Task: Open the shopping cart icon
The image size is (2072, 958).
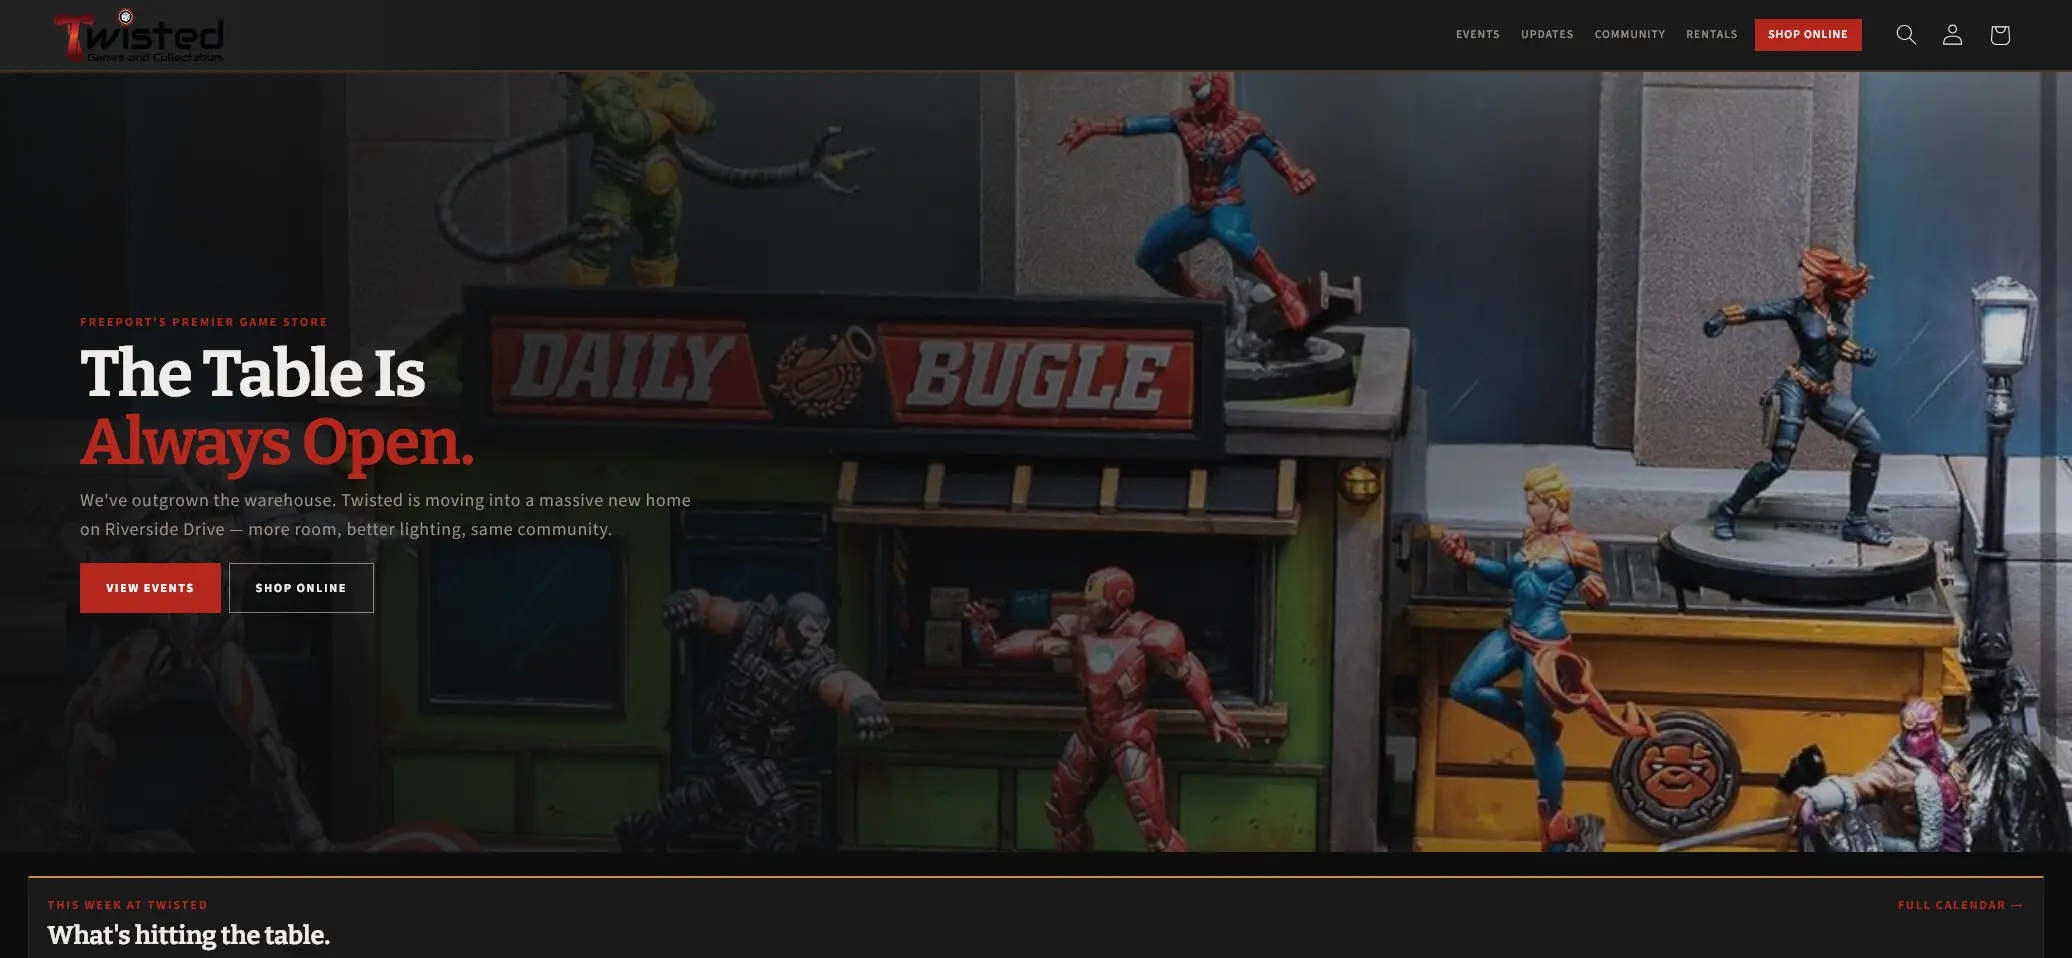Action: pos(1999,35)
